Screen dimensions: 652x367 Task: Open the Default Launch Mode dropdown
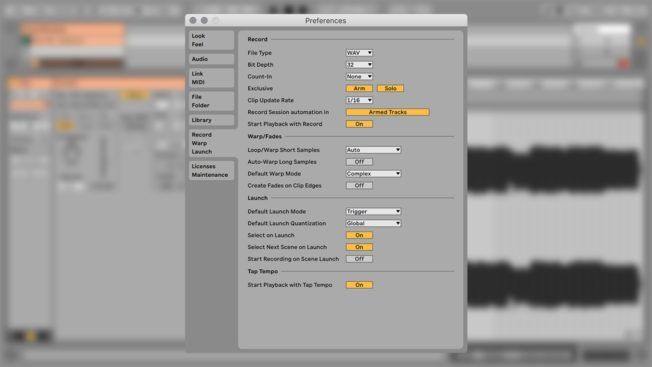pos(373,212)
